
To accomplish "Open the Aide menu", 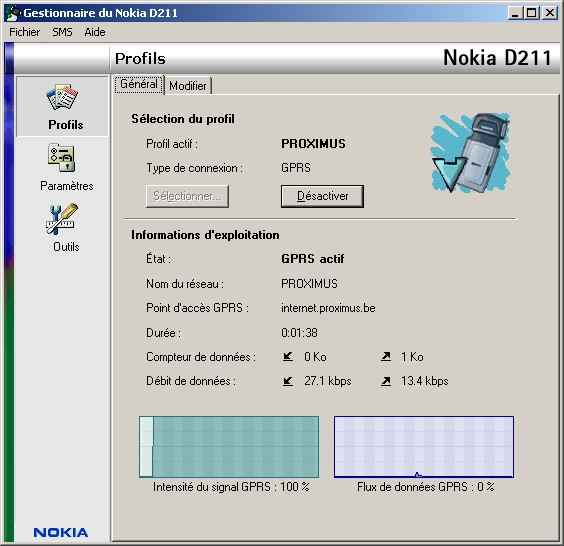I will [95, 32].
